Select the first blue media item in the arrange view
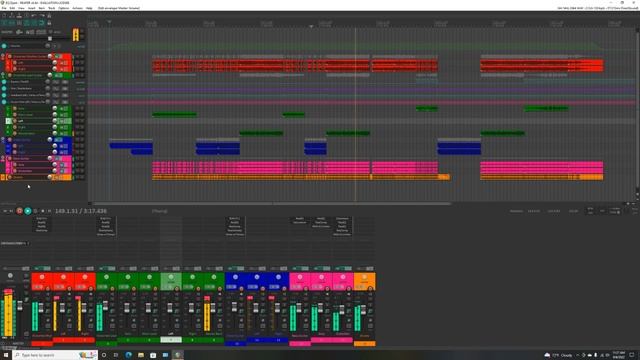This screenshot has width=640, height=360. point(131,146)
